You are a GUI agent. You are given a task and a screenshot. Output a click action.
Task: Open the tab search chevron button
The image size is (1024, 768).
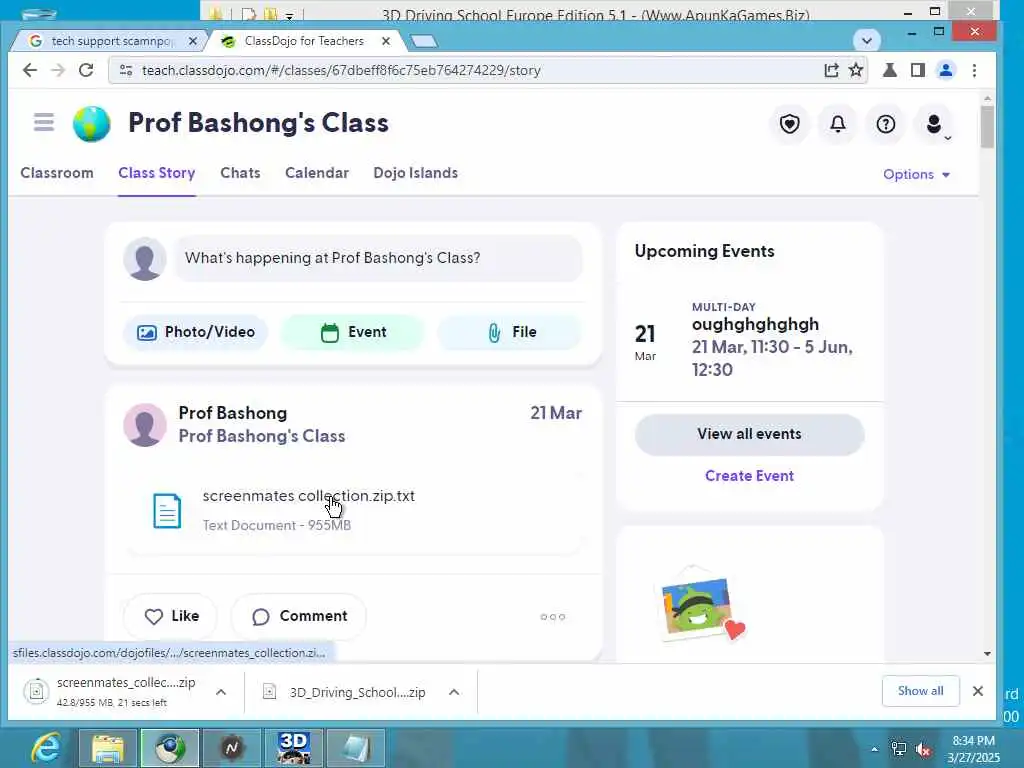[x=867, y=40]
